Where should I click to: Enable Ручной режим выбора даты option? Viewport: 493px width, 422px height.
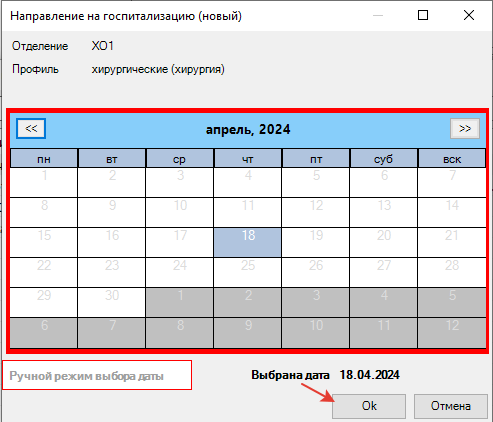(97, 375)
